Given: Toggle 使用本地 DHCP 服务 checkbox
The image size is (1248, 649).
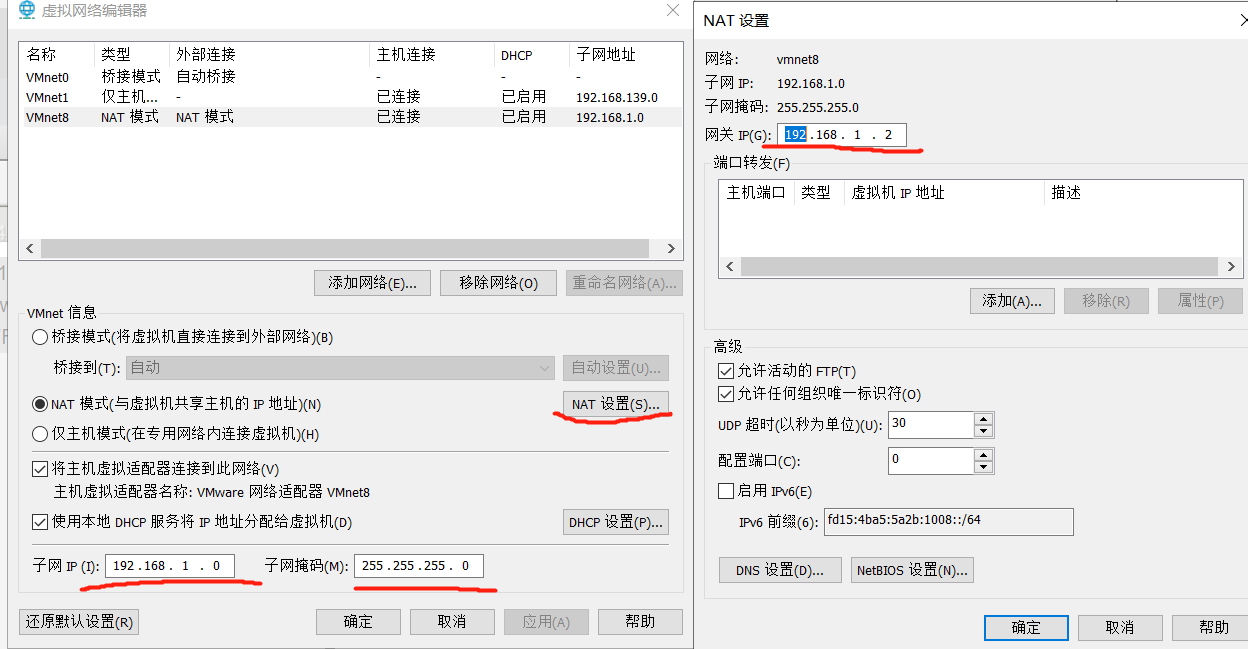Looking at the screenshot, I should [40, 522].
